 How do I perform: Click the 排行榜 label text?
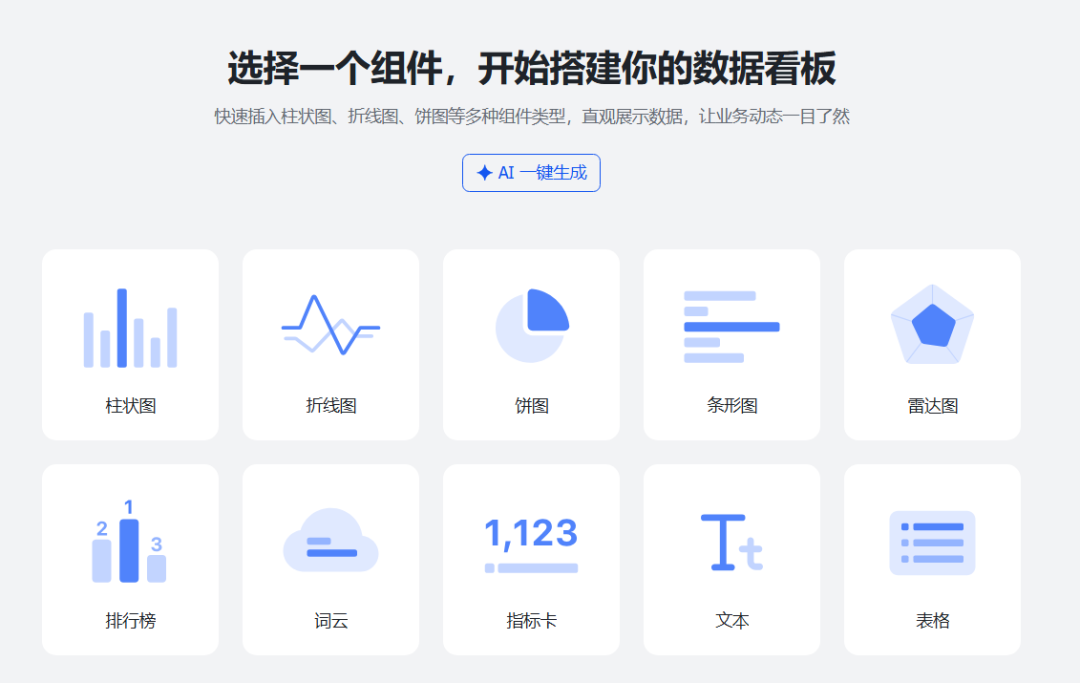tap(130, 620)
